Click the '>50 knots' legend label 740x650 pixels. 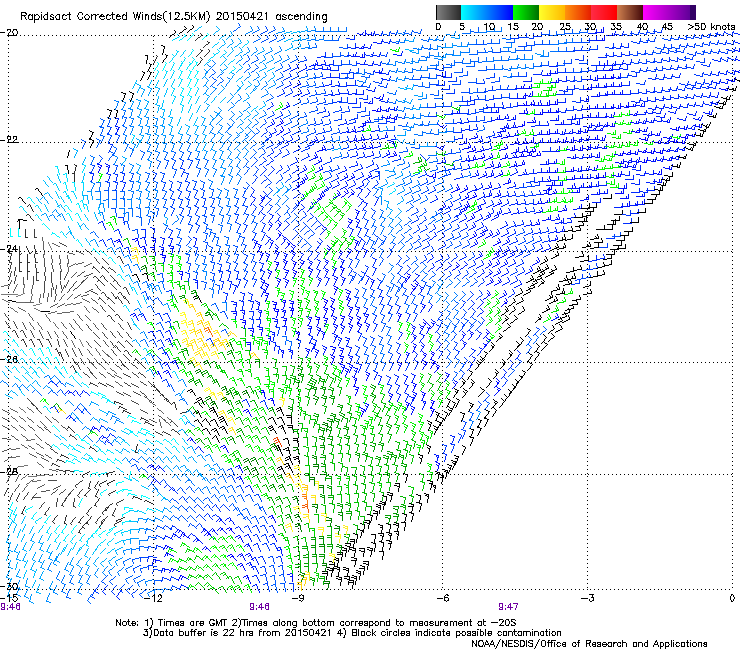coord(711,27)
